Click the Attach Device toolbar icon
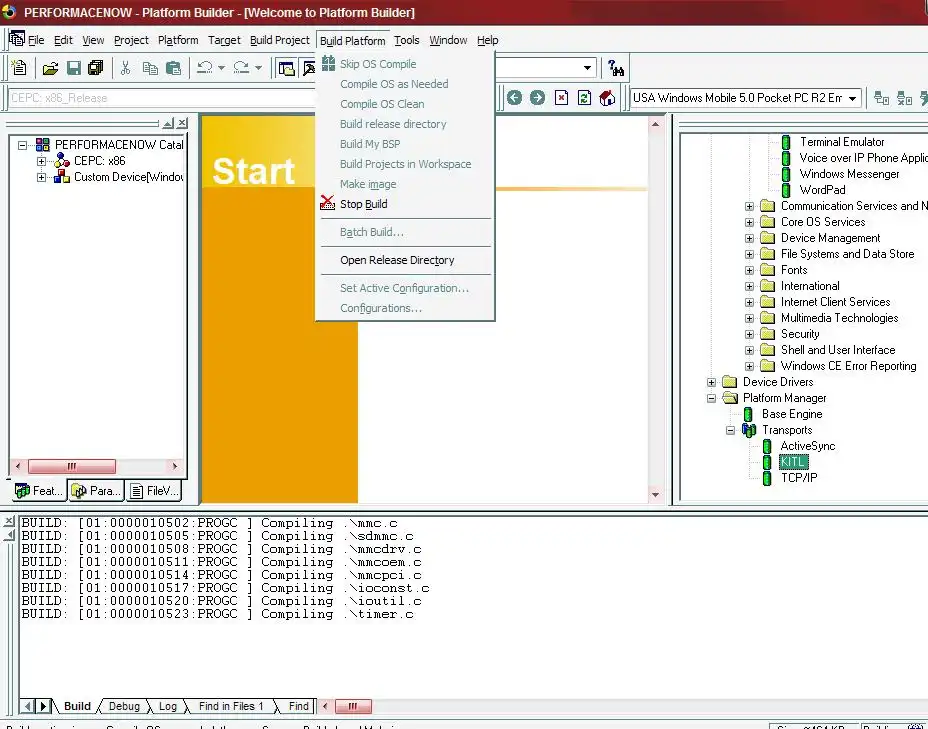The height and width of the screenshot is (729, 928). pyautogui.click(x=881, y=98)
